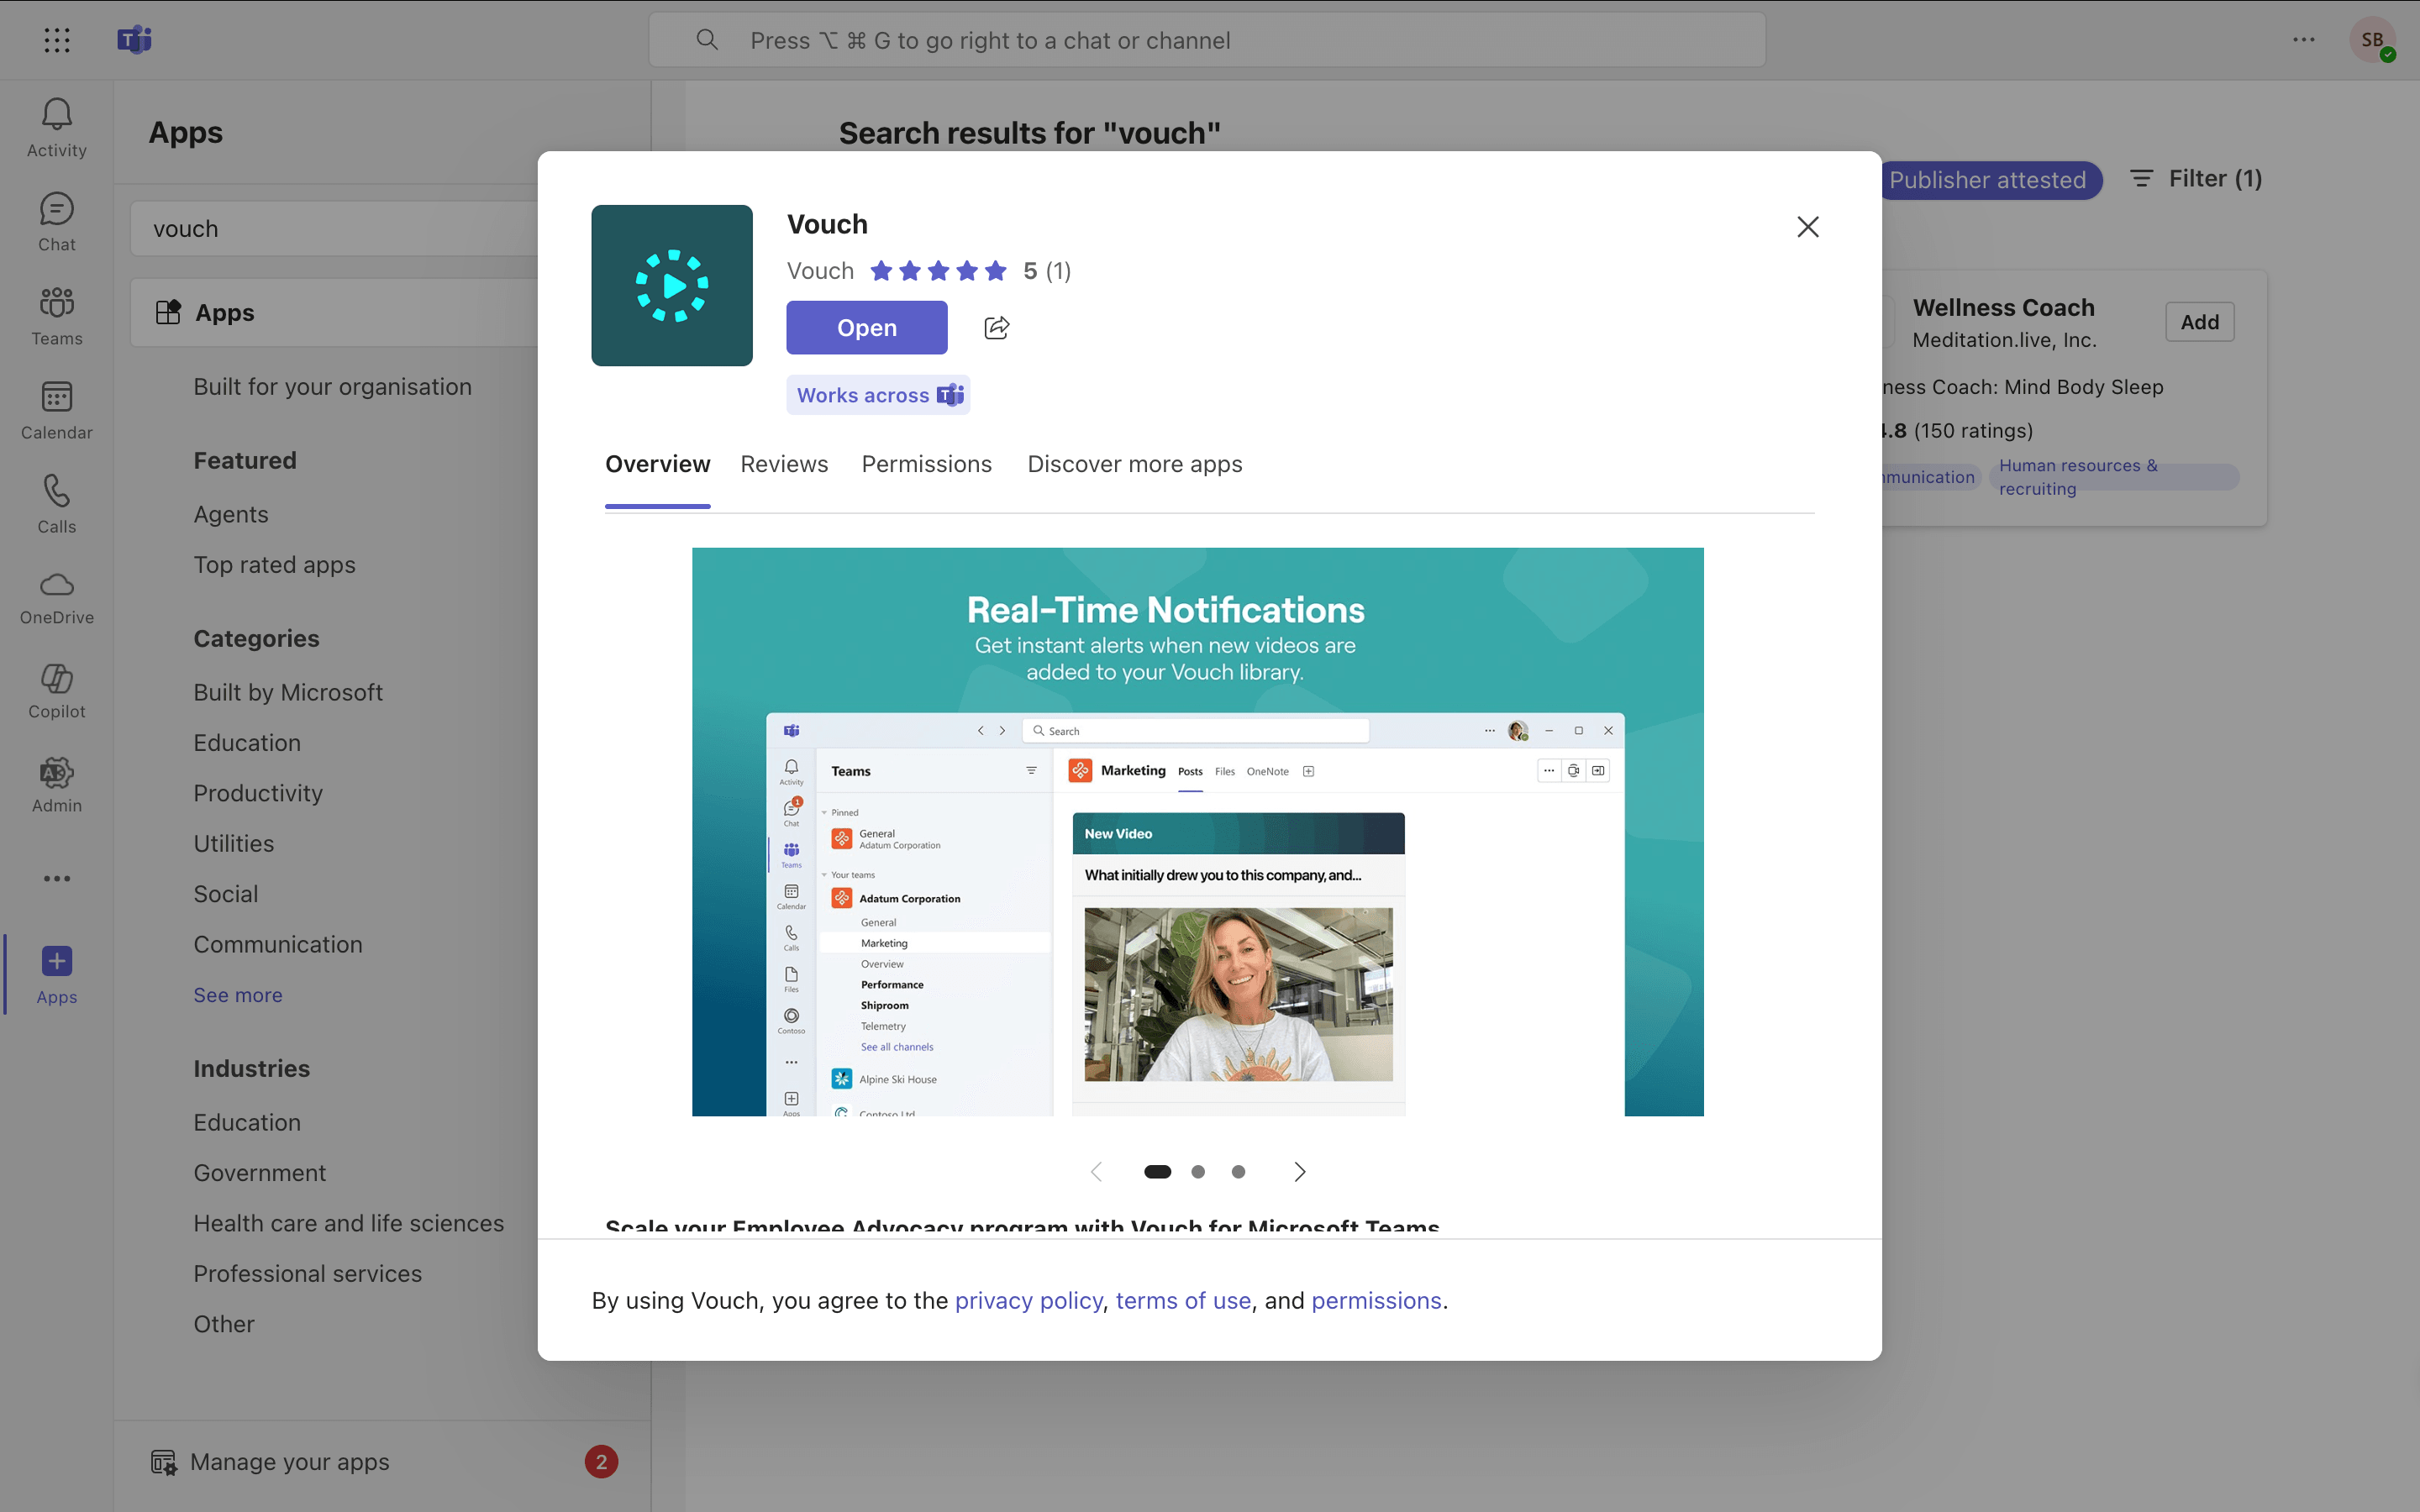Open the Filter (1) options

click(x=2196, y=179)
